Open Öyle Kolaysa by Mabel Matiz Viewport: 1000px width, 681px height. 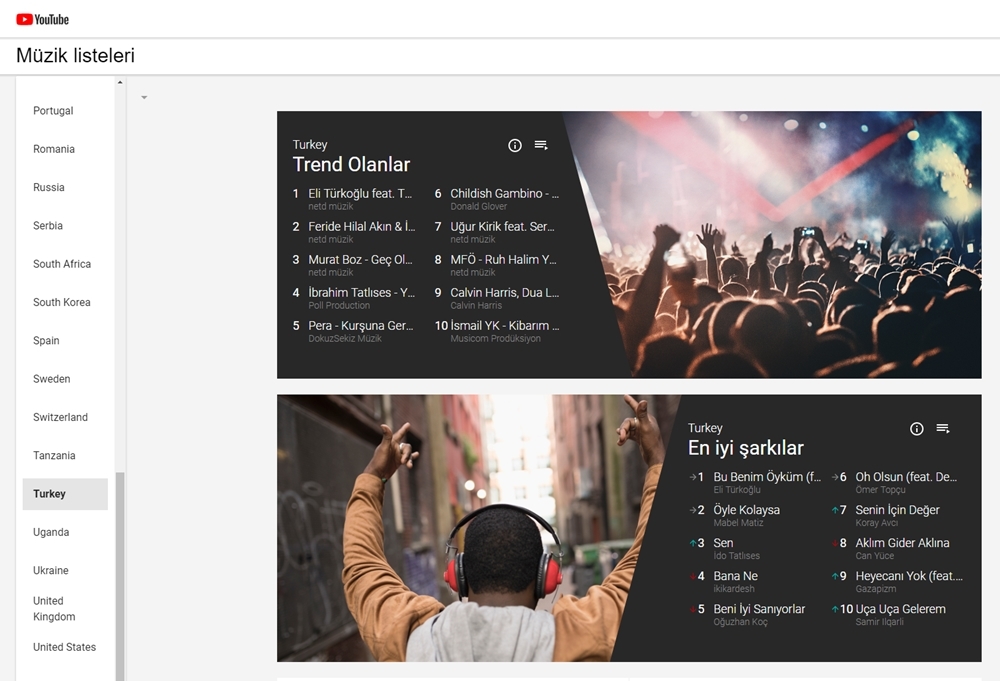(x=746, y=510)
